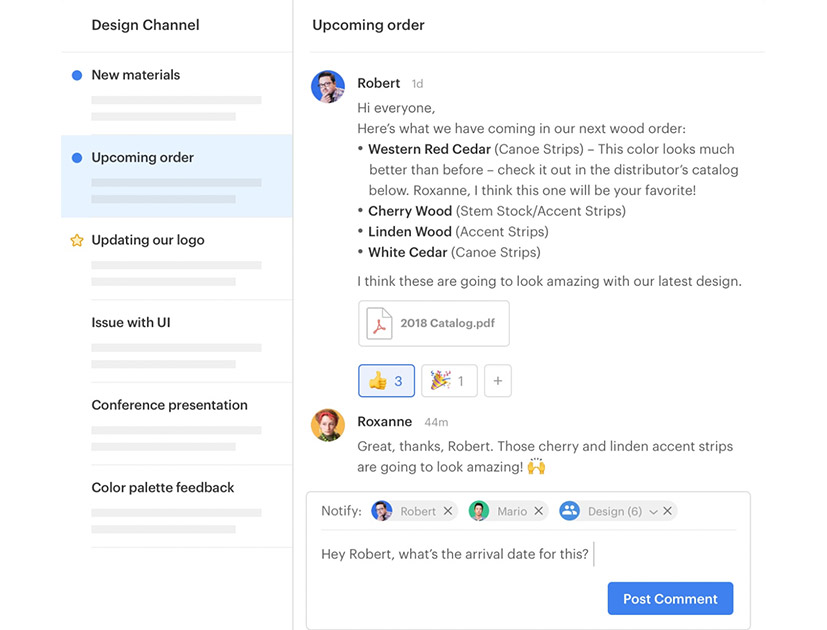Open the New materials thread

pyautogui.click(x=177, y=94)
